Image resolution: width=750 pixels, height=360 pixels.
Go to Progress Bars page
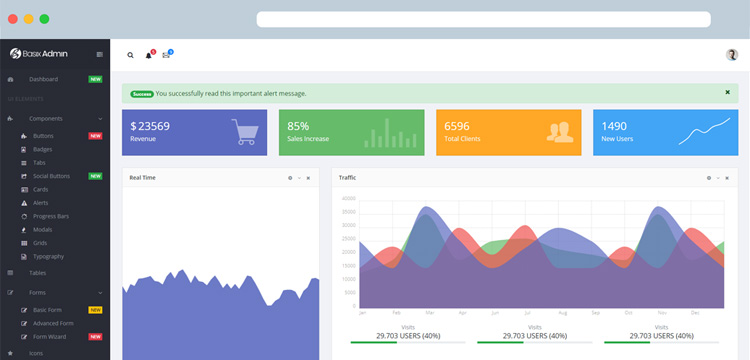point(51,217)
